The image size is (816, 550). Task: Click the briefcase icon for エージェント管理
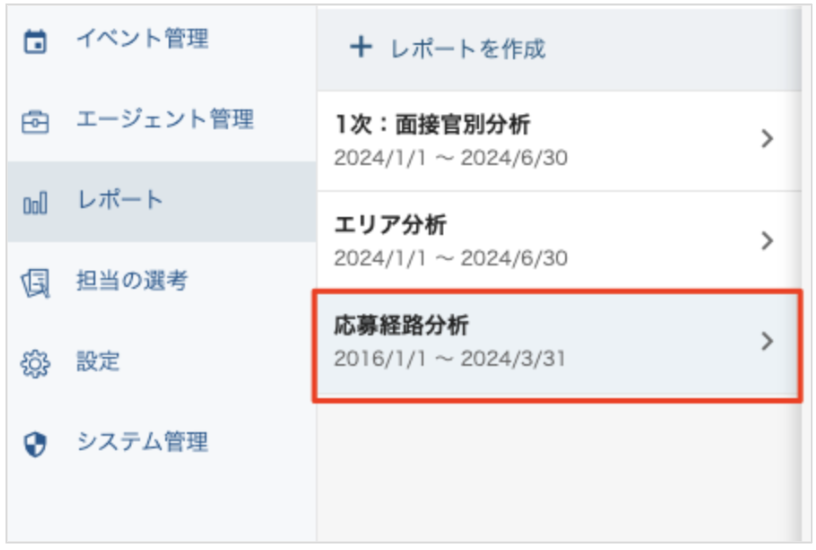pos(35,123)
